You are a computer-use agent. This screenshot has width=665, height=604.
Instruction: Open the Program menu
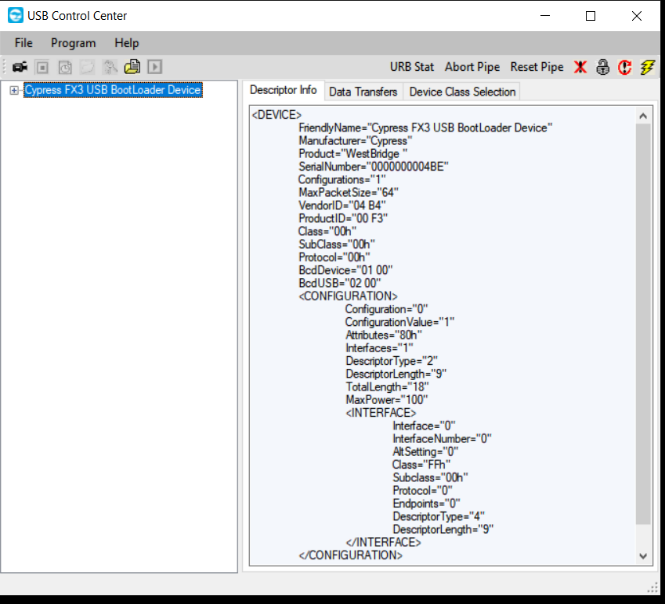[x=73, y=43]
